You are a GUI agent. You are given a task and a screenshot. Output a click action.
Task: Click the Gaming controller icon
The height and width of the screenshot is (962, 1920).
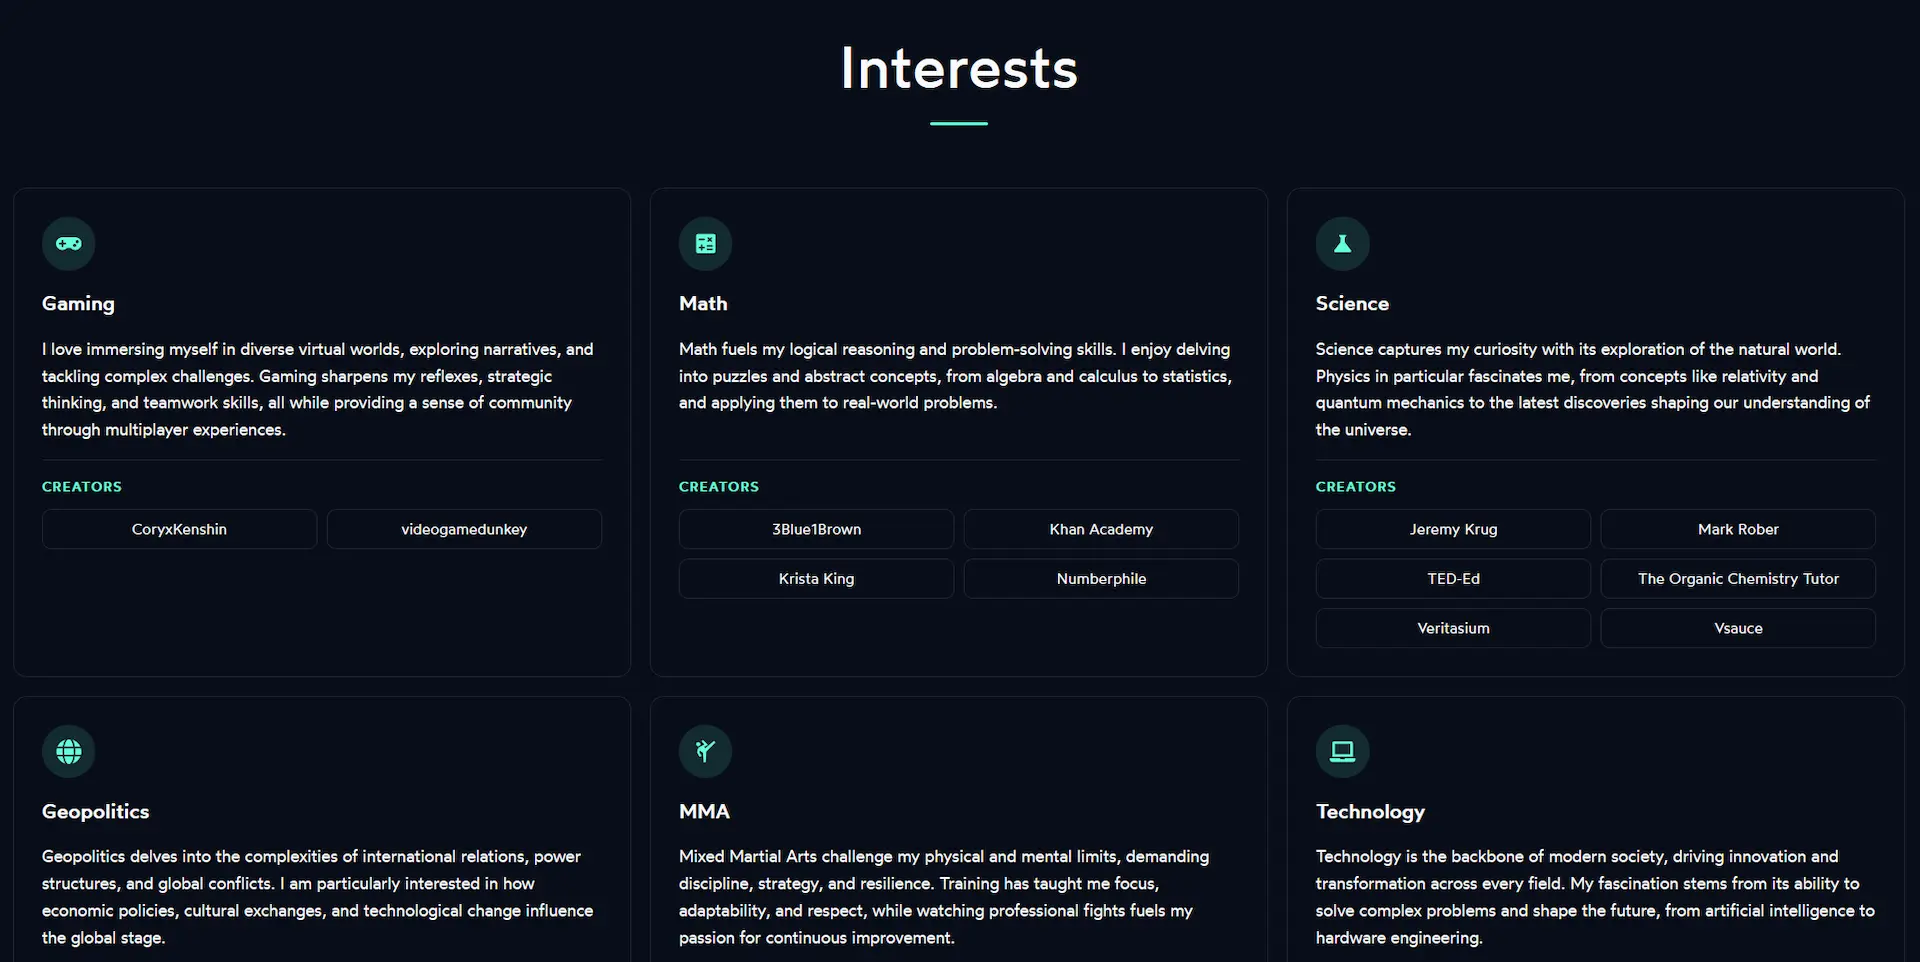(x=68, y=243)
